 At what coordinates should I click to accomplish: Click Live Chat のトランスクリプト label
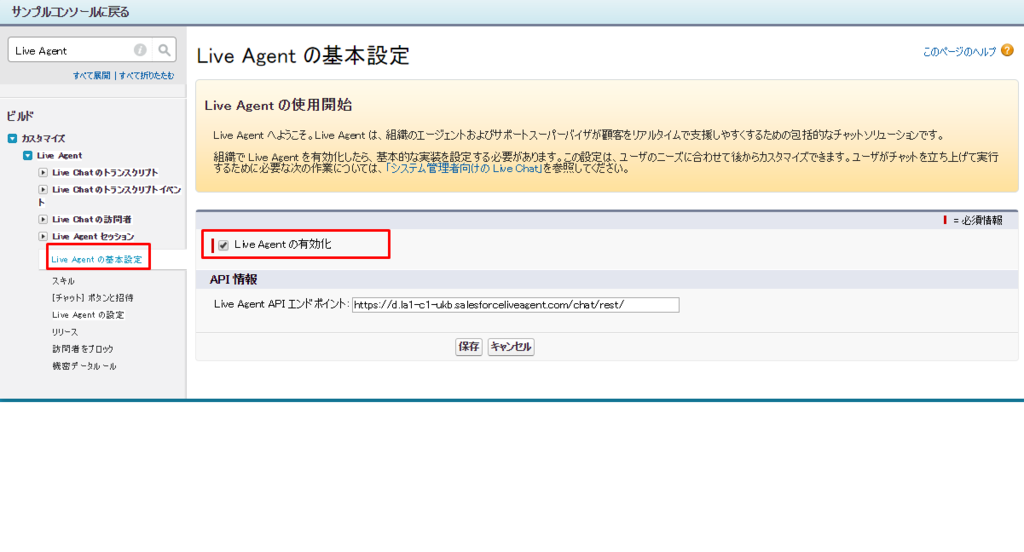(x=105, y=172)
